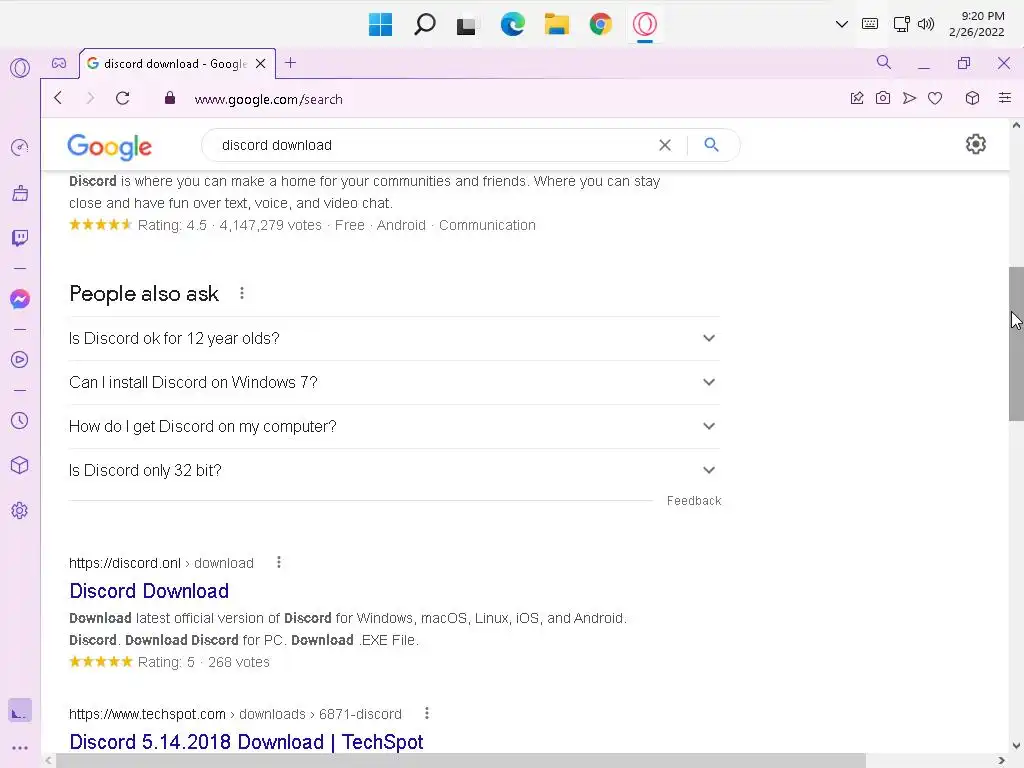View site security lock icon
The height and width of the screenshot is (768, 1024).
click(x=170, y=99)
